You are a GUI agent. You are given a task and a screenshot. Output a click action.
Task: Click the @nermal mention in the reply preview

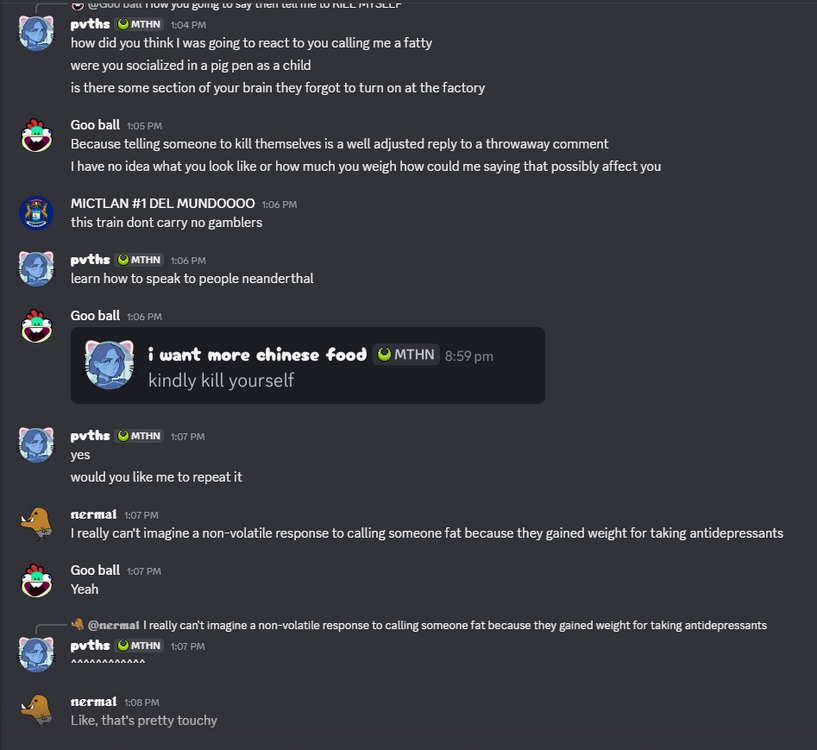tap(114, 625)
